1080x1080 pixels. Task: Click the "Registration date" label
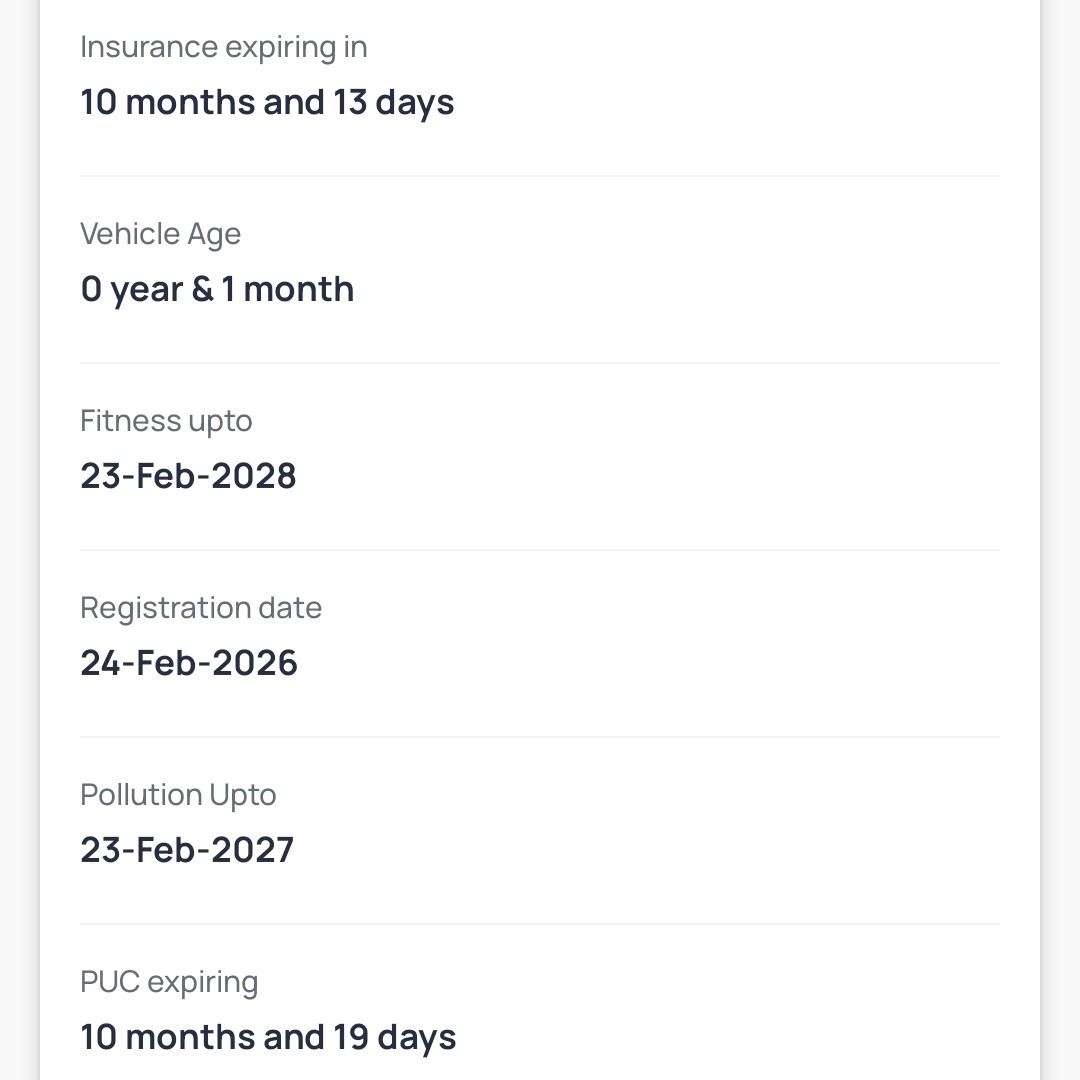pos(201,608)
